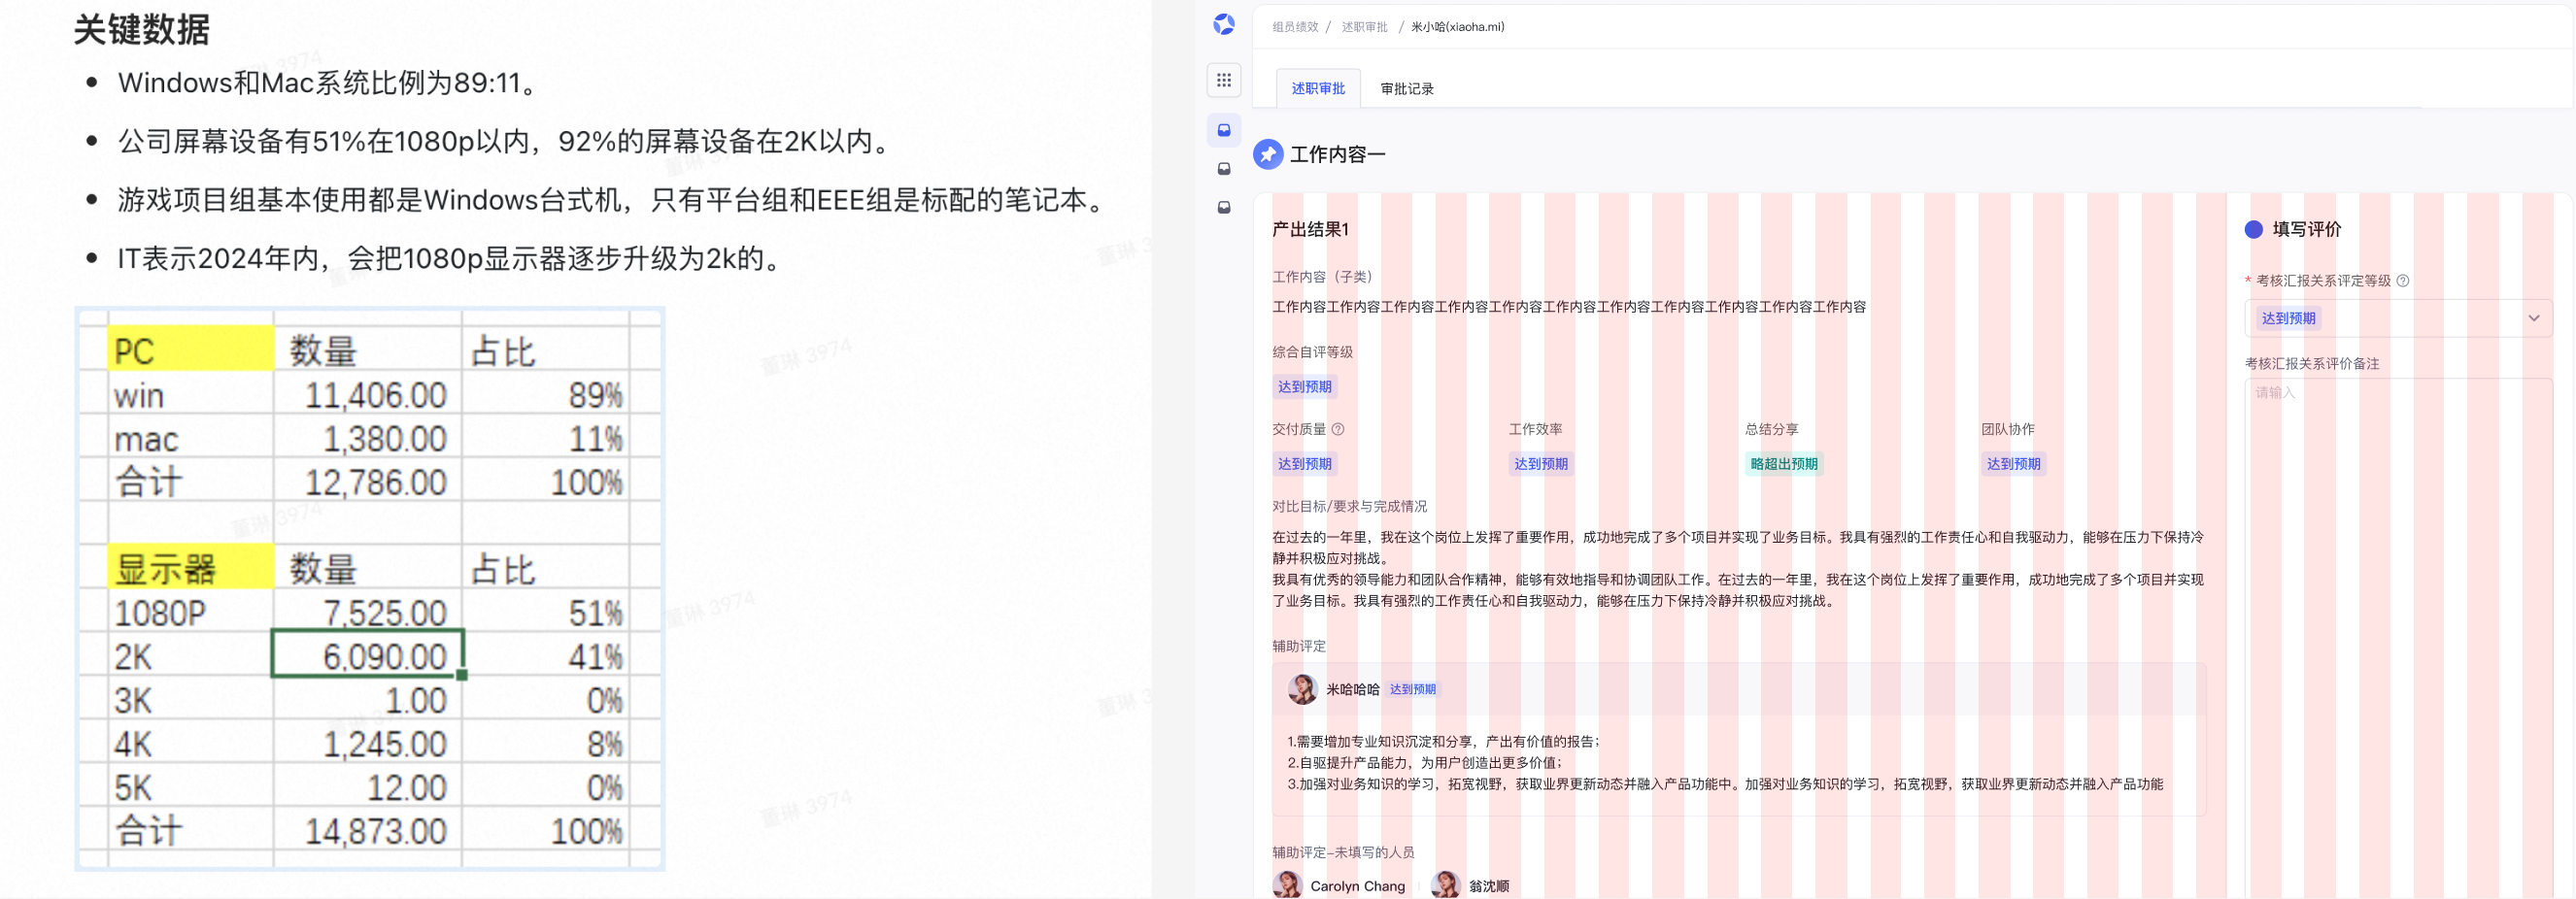Image resolution: width=2576 pixels, height=899 pixels.
Task: Switch to the 述职审批 tab
Action: coord(1317,88)
